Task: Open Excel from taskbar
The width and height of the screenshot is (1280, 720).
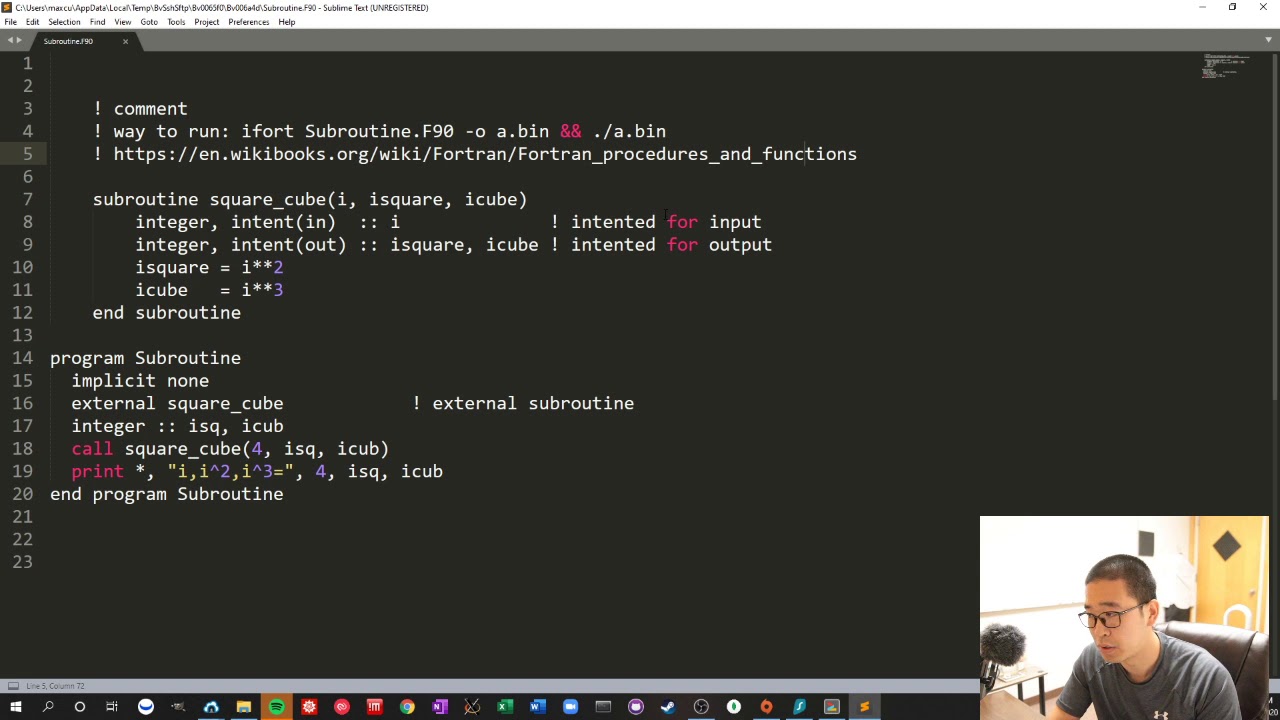Action: click(x=505, y=707)
